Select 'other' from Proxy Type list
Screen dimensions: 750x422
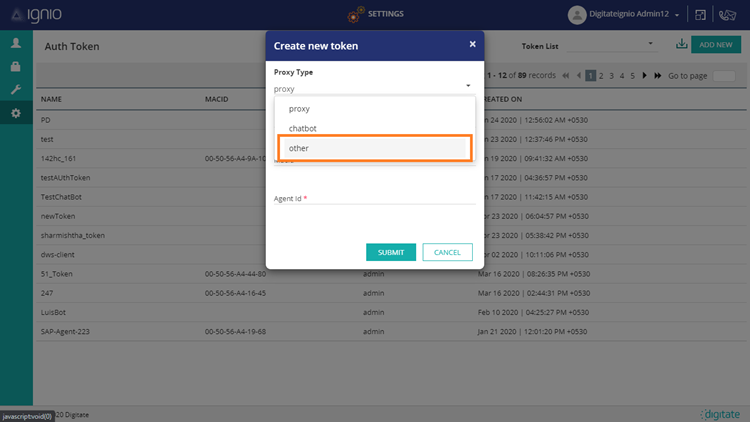tap(374, 148)
